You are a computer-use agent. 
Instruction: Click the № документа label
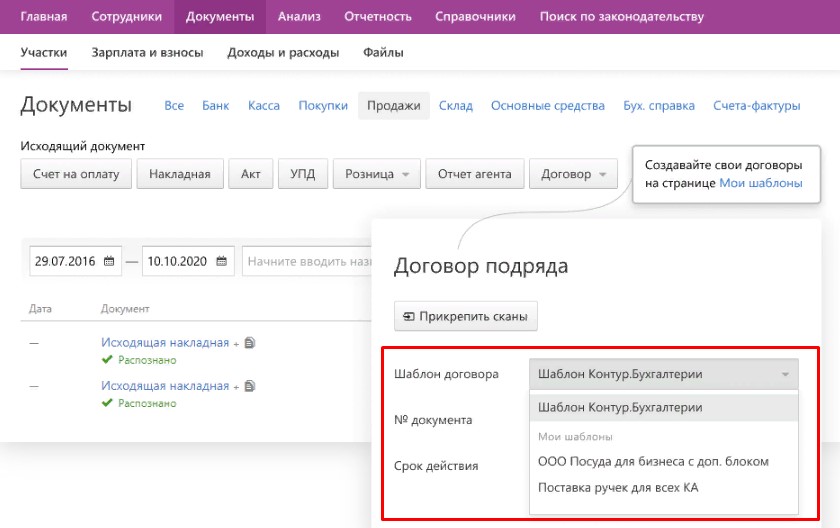tap(433, 420)
